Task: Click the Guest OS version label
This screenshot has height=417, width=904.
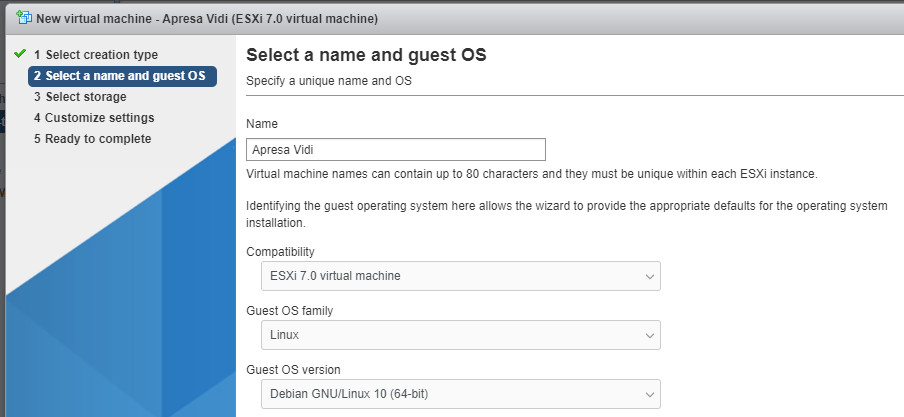Action: click(x=293, y=370)
